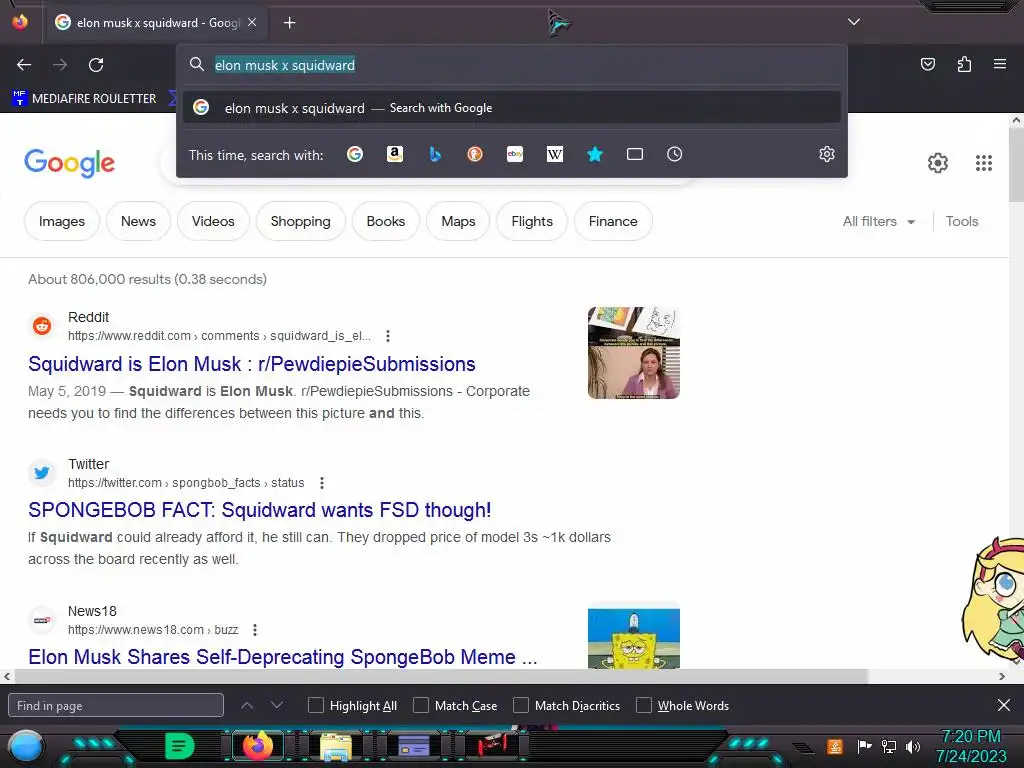Open Elon Musk Shares SpongeBob Meme link

pos(283,657)
